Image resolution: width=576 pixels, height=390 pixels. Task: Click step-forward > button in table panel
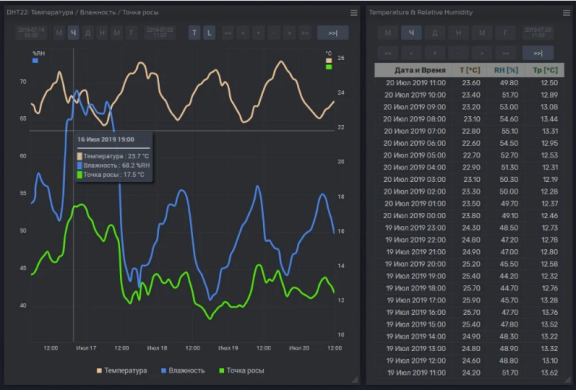tap(482, 53)
